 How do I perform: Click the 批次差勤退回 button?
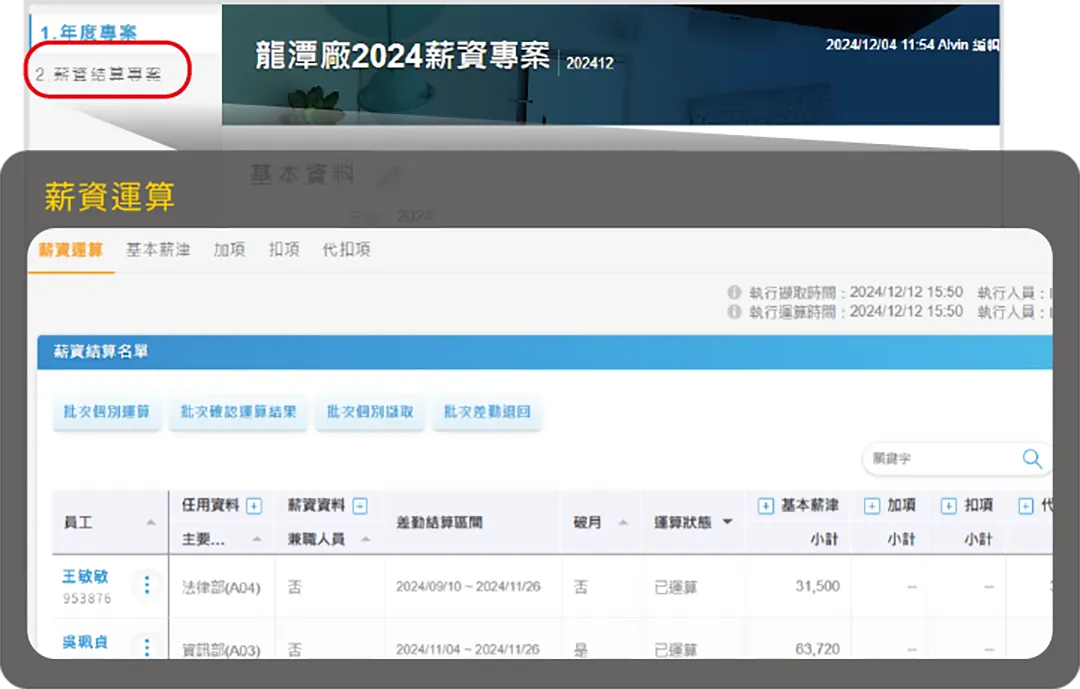click(x=487, y=412)
